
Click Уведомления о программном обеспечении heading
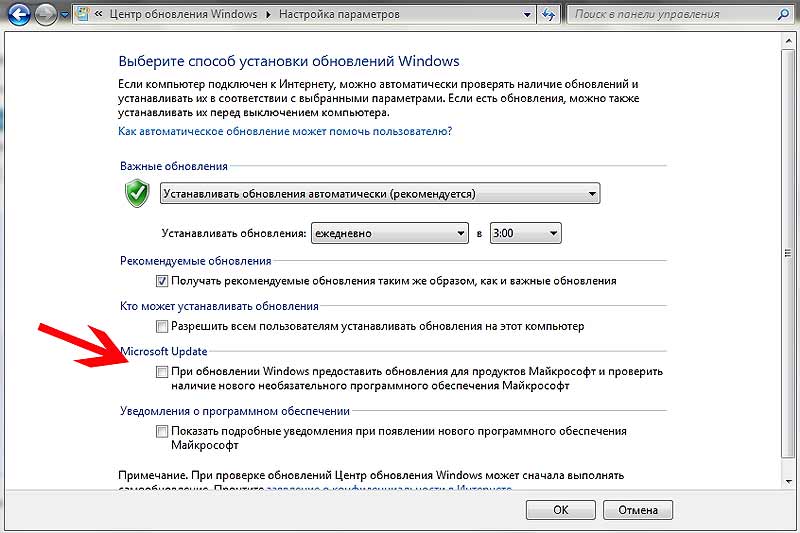(235, 411)
